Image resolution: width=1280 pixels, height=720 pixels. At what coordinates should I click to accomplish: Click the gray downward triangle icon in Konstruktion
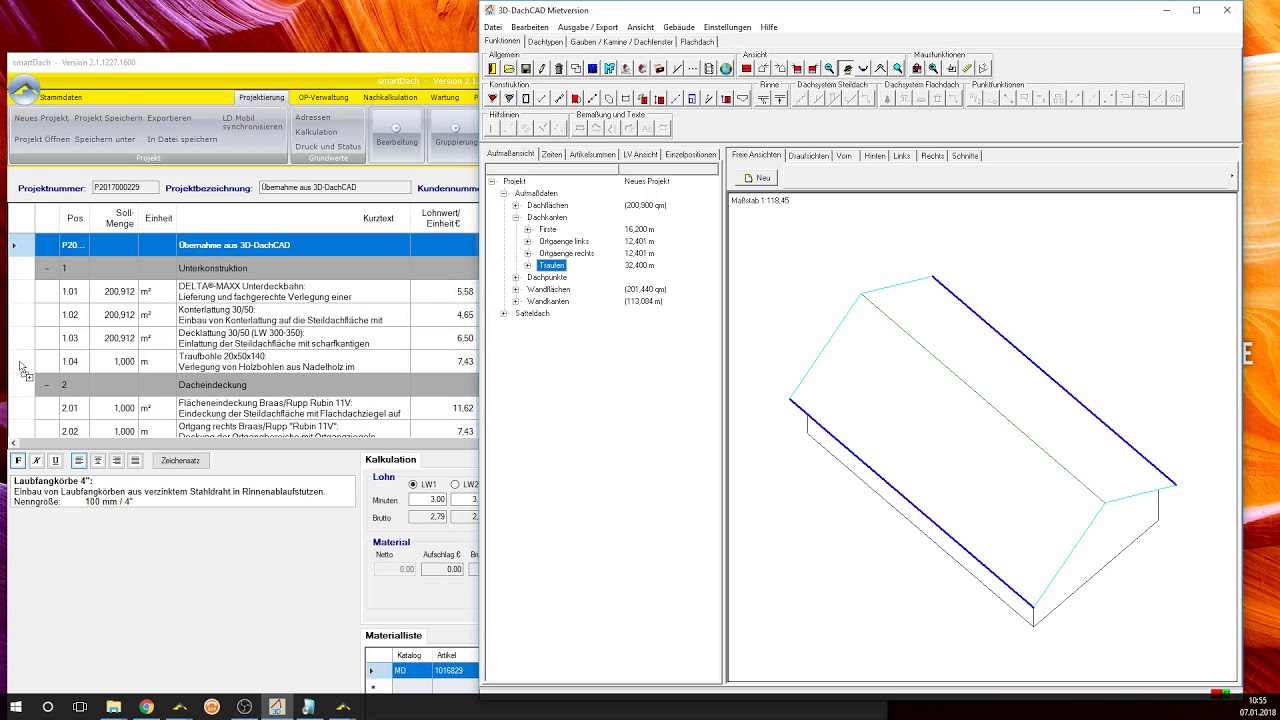(x=509, y=99)
